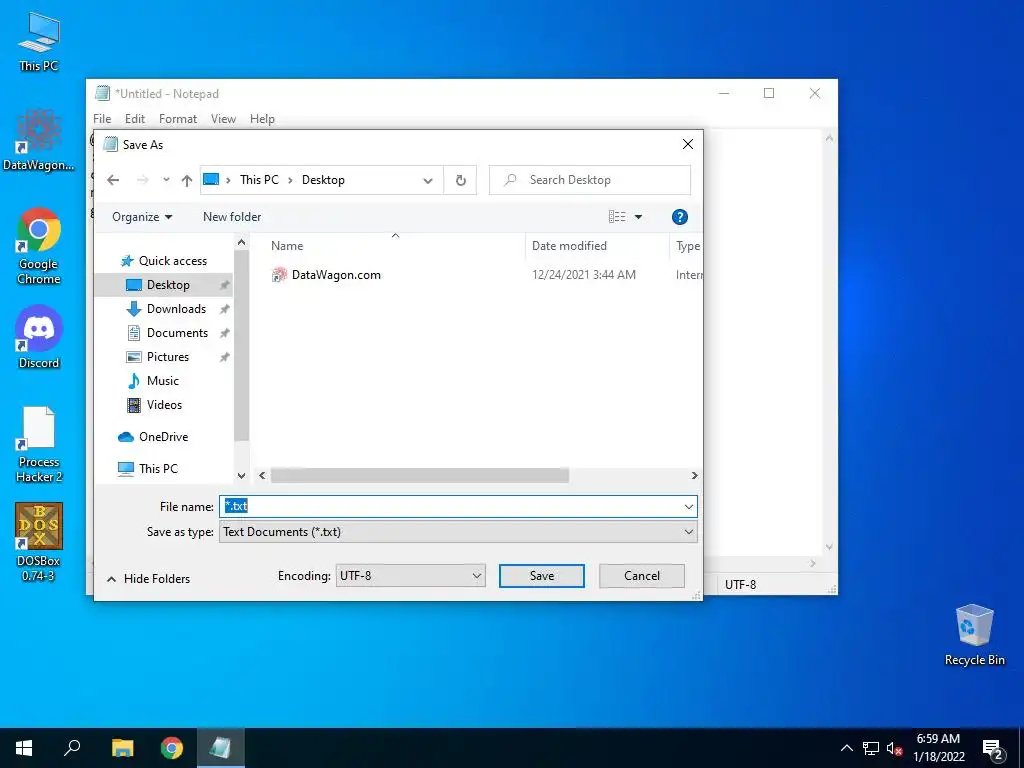Open the notification center icon
This screenshot has height=768, width=1024.
(x=993, y=750)
